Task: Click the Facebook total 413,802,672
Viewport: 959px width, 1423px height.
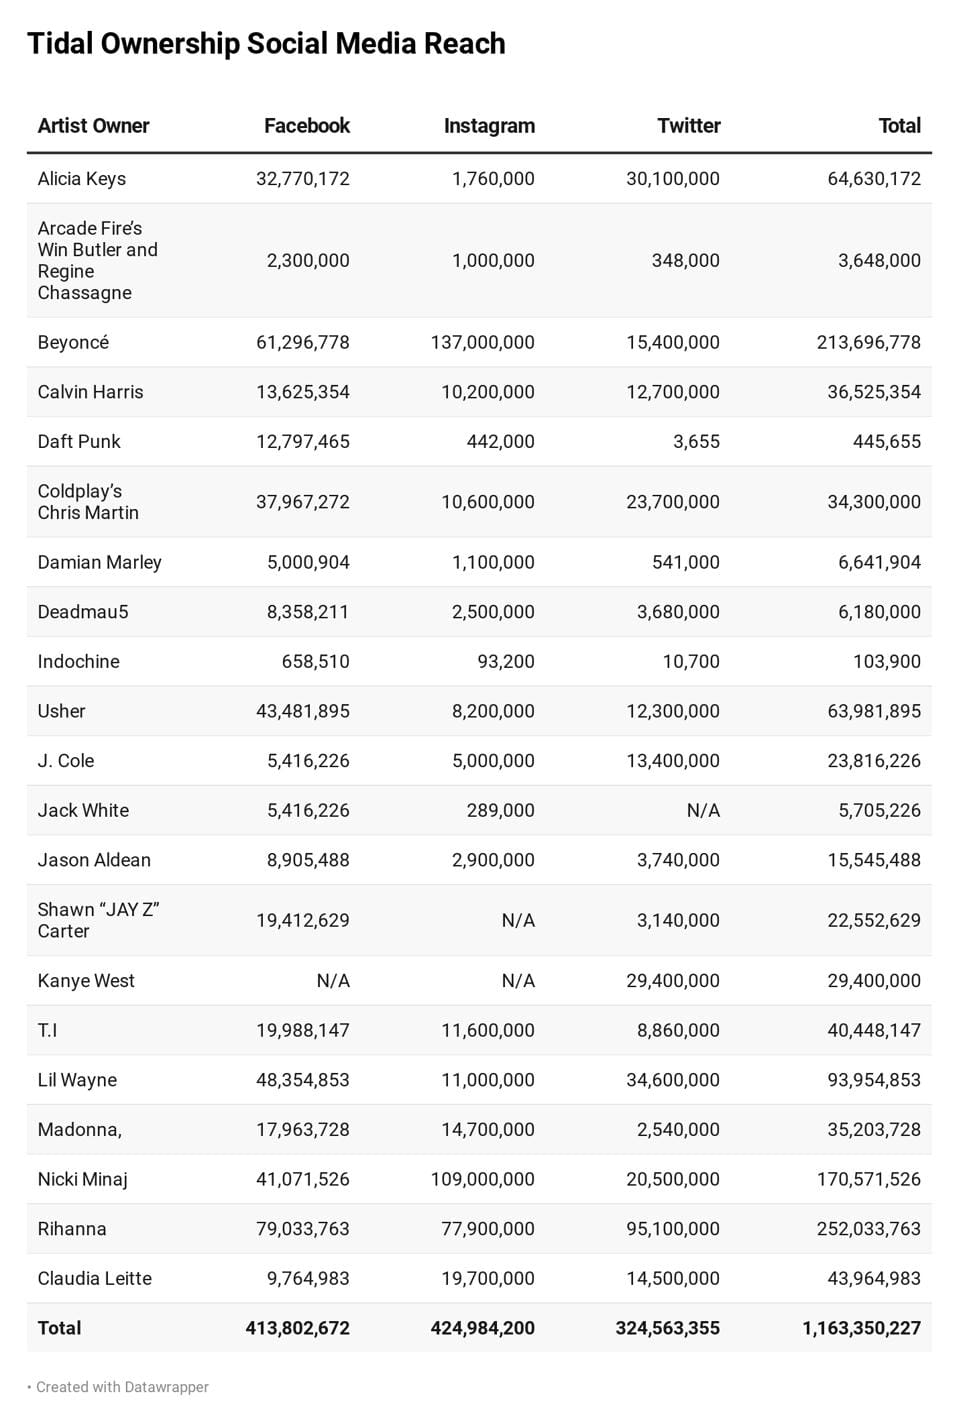Action: click(x=297, y=1328)
